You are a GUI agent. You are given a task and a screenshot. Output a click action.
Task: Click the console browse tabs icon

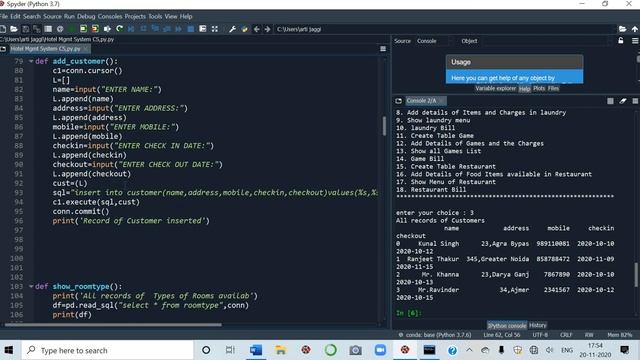click(398, 101)
